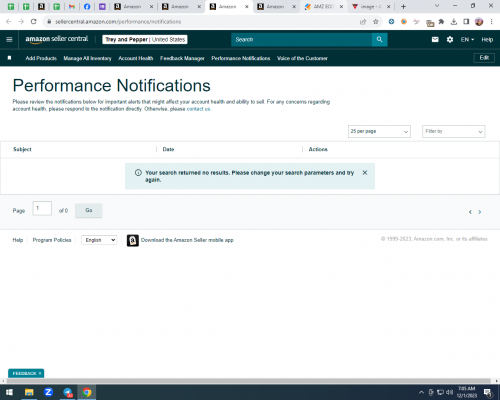The height and width of the screenshot is (400, 500).
Task: Go to previous page arrow
Action: [x=470, y=212]
